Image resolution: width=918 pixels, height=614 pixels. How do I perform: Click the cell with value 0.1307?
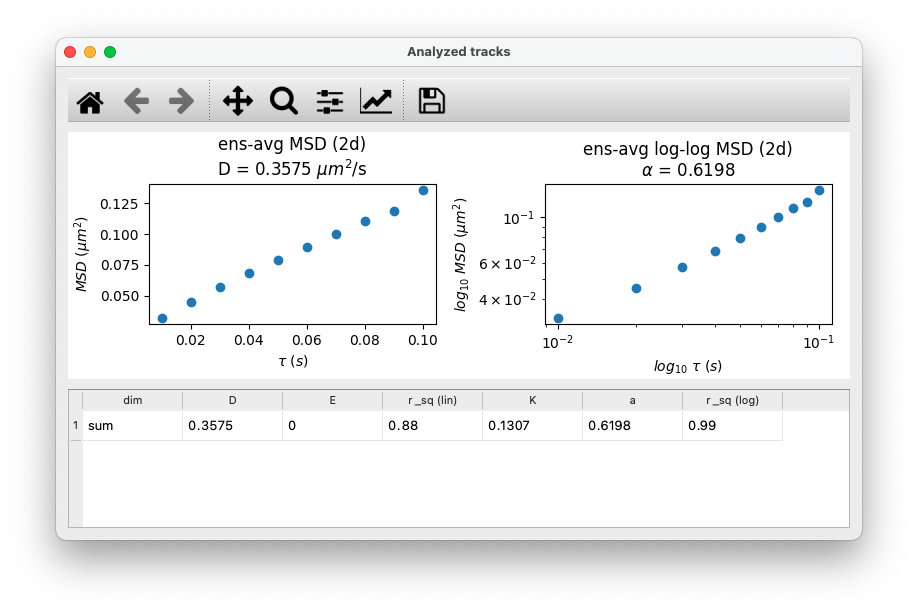532,426
